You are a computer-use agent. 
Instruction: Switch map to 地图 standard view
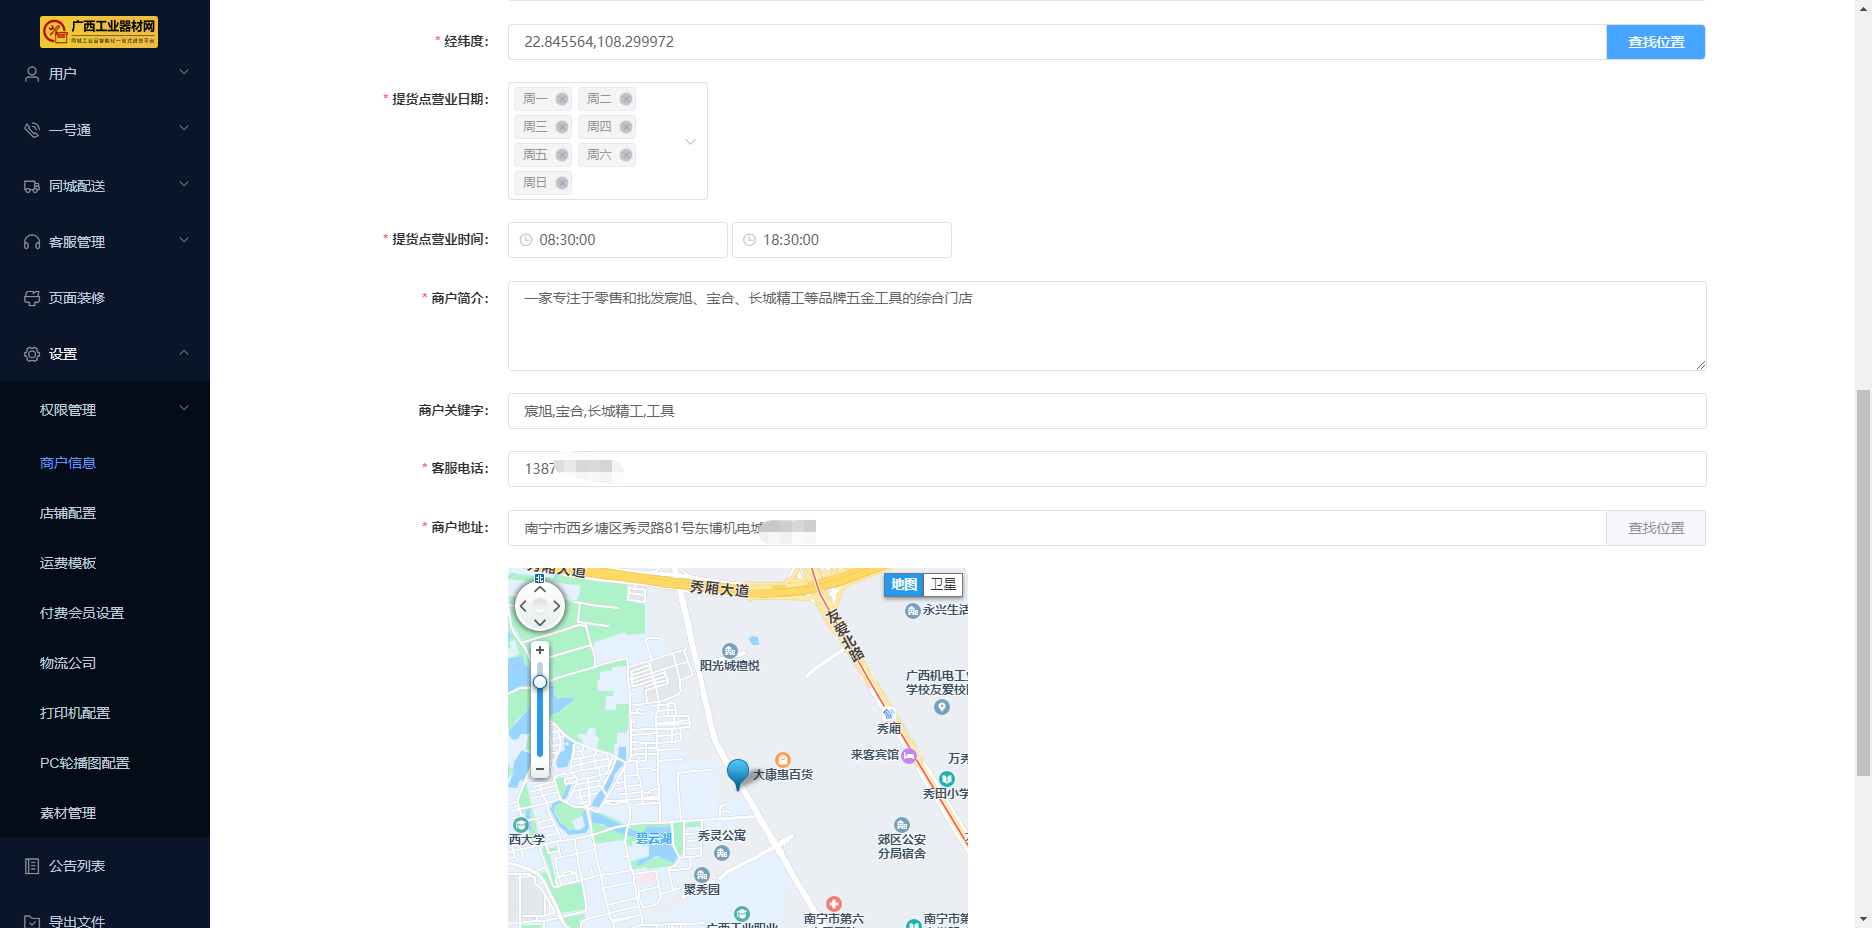(x=904, y=584)
